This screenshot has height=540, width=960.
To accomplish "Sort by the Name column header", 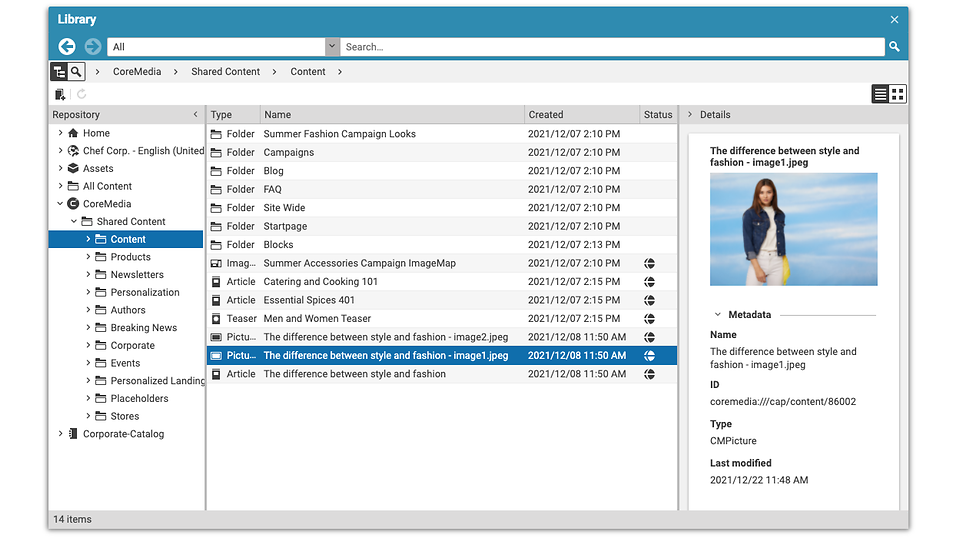I will point(392,114).
